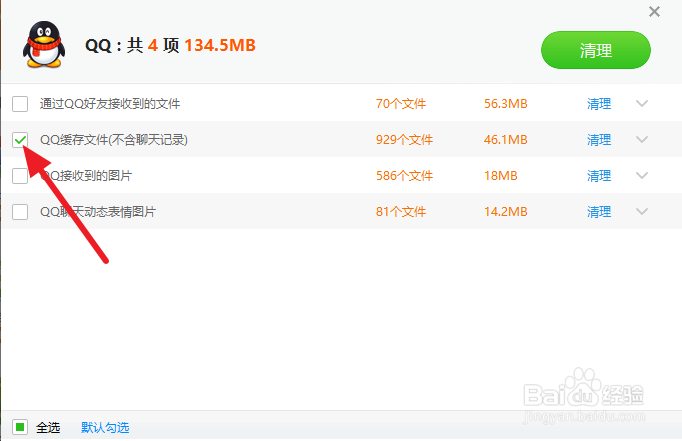The height and width of the screenshot is (441, 682).
Task: Select the QQ接收到的图片 label
Action: pos(86,176)
